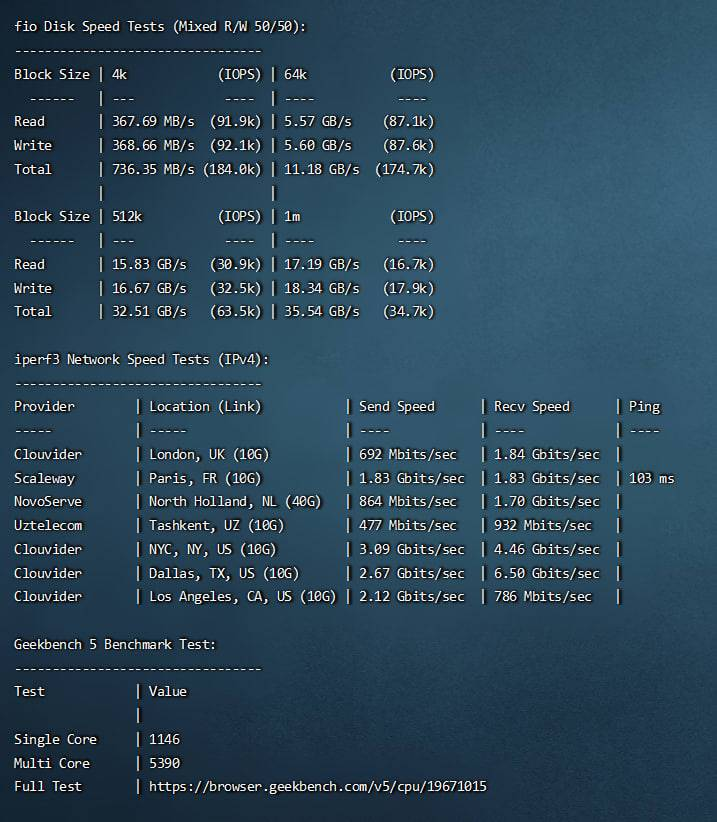Select the 3.09 Gbits/sec send speed
Screen dimensions: 717x822
(x=411, y=550)
